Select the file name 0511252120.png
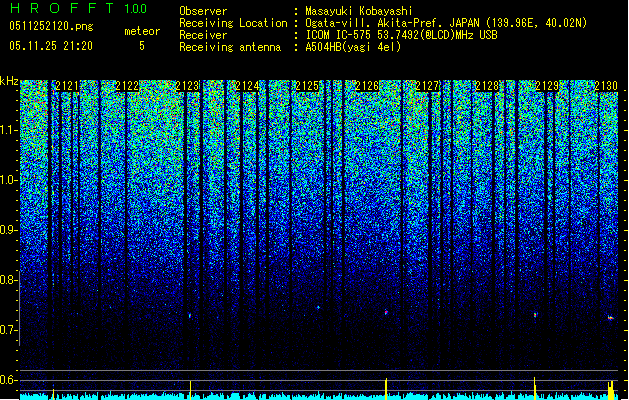 pos(51,27)
